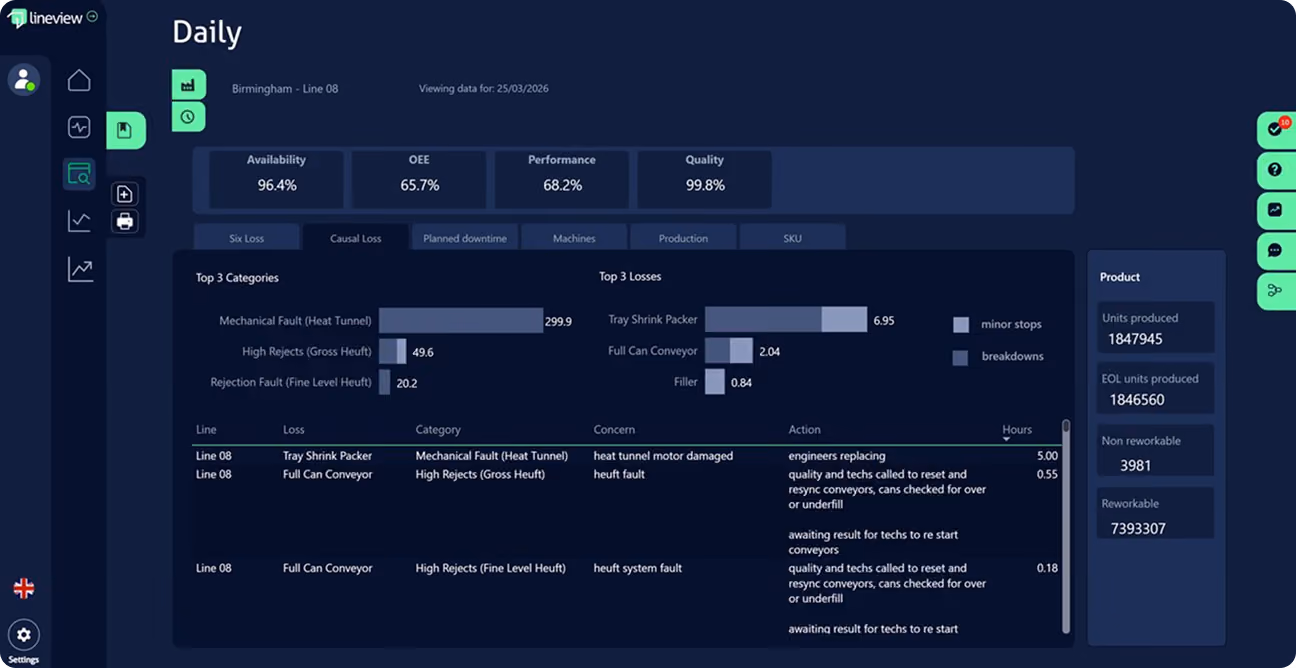Switch to the Six Loss tab
Image resolution: width=1296 pixels, height=668 pixels.
click(x=246, y=238)
